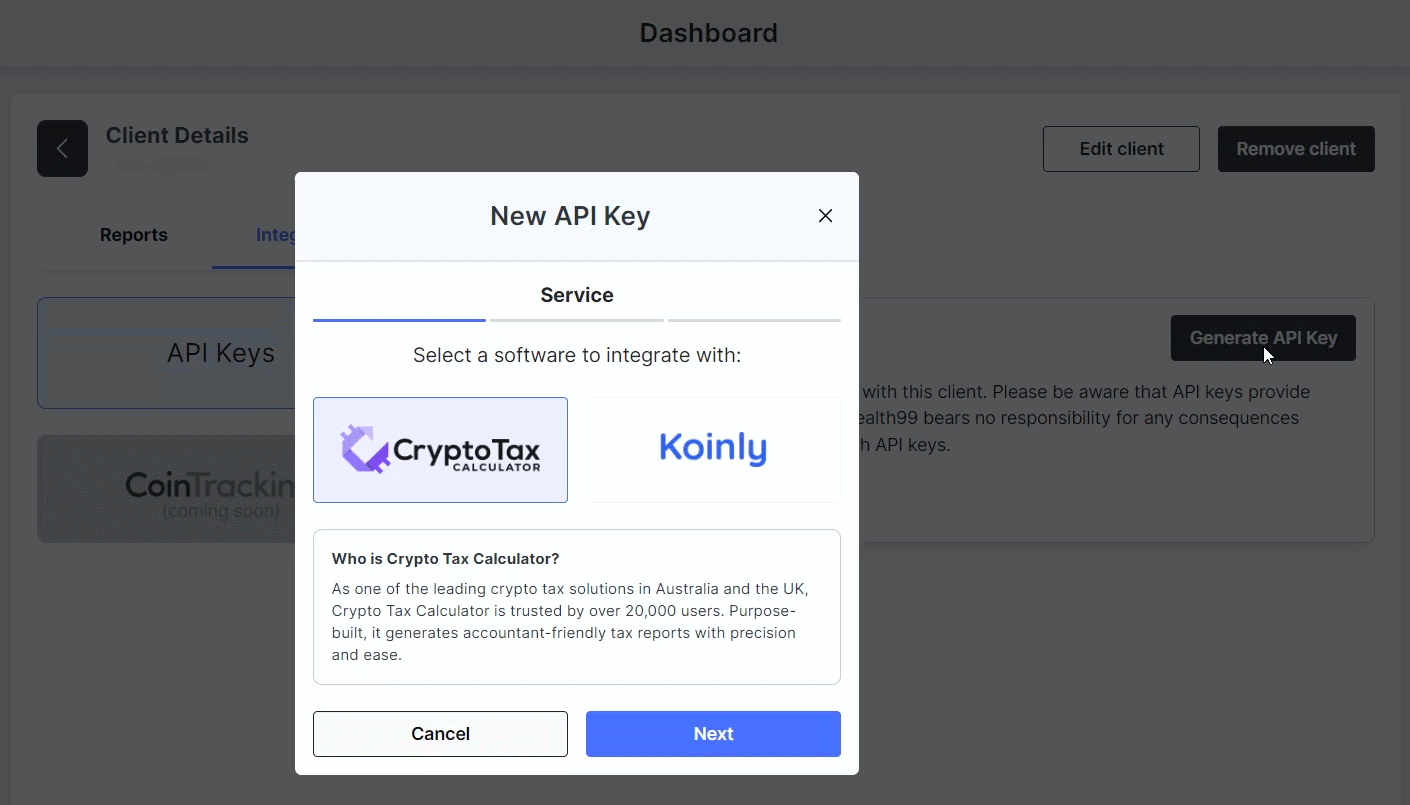Image resolution: width=1410 pixels, height=805 pixels.
Task: Choose Koinly as the integration software
Action: [713, 450]
